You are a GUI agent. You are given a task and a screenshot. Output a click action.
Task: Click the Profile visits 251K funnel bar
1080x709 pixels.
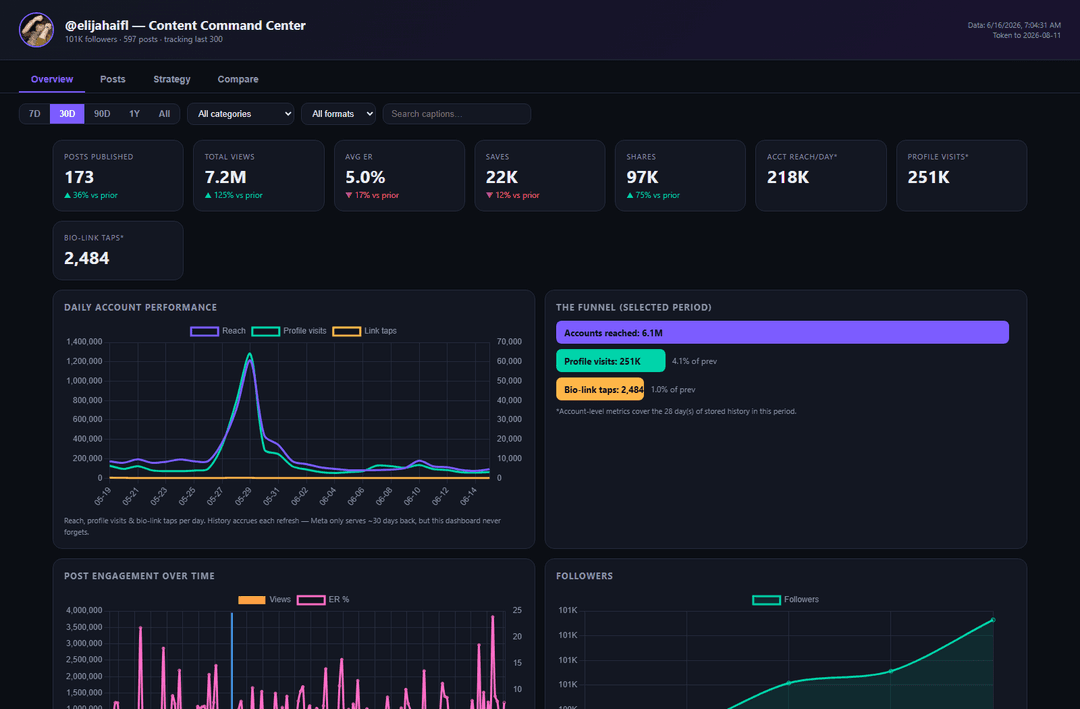click(610, 361)
